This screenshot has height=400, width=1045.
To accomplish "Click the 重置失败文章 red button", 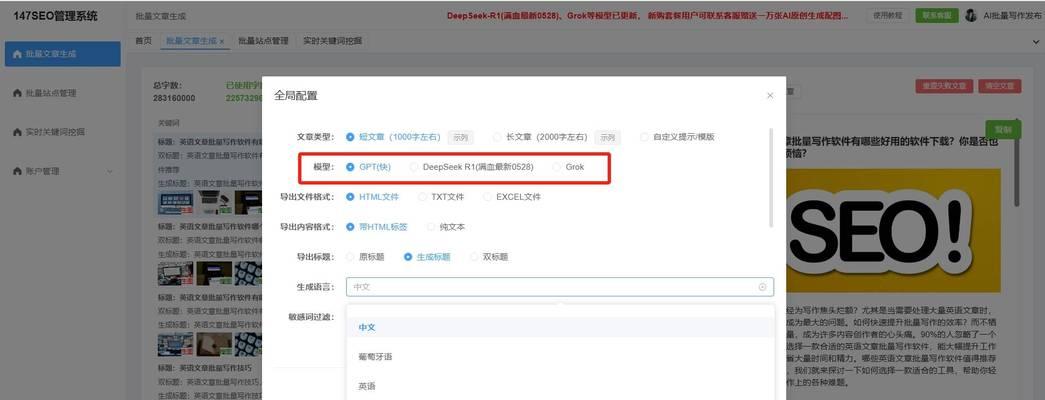I will (944, 86).
